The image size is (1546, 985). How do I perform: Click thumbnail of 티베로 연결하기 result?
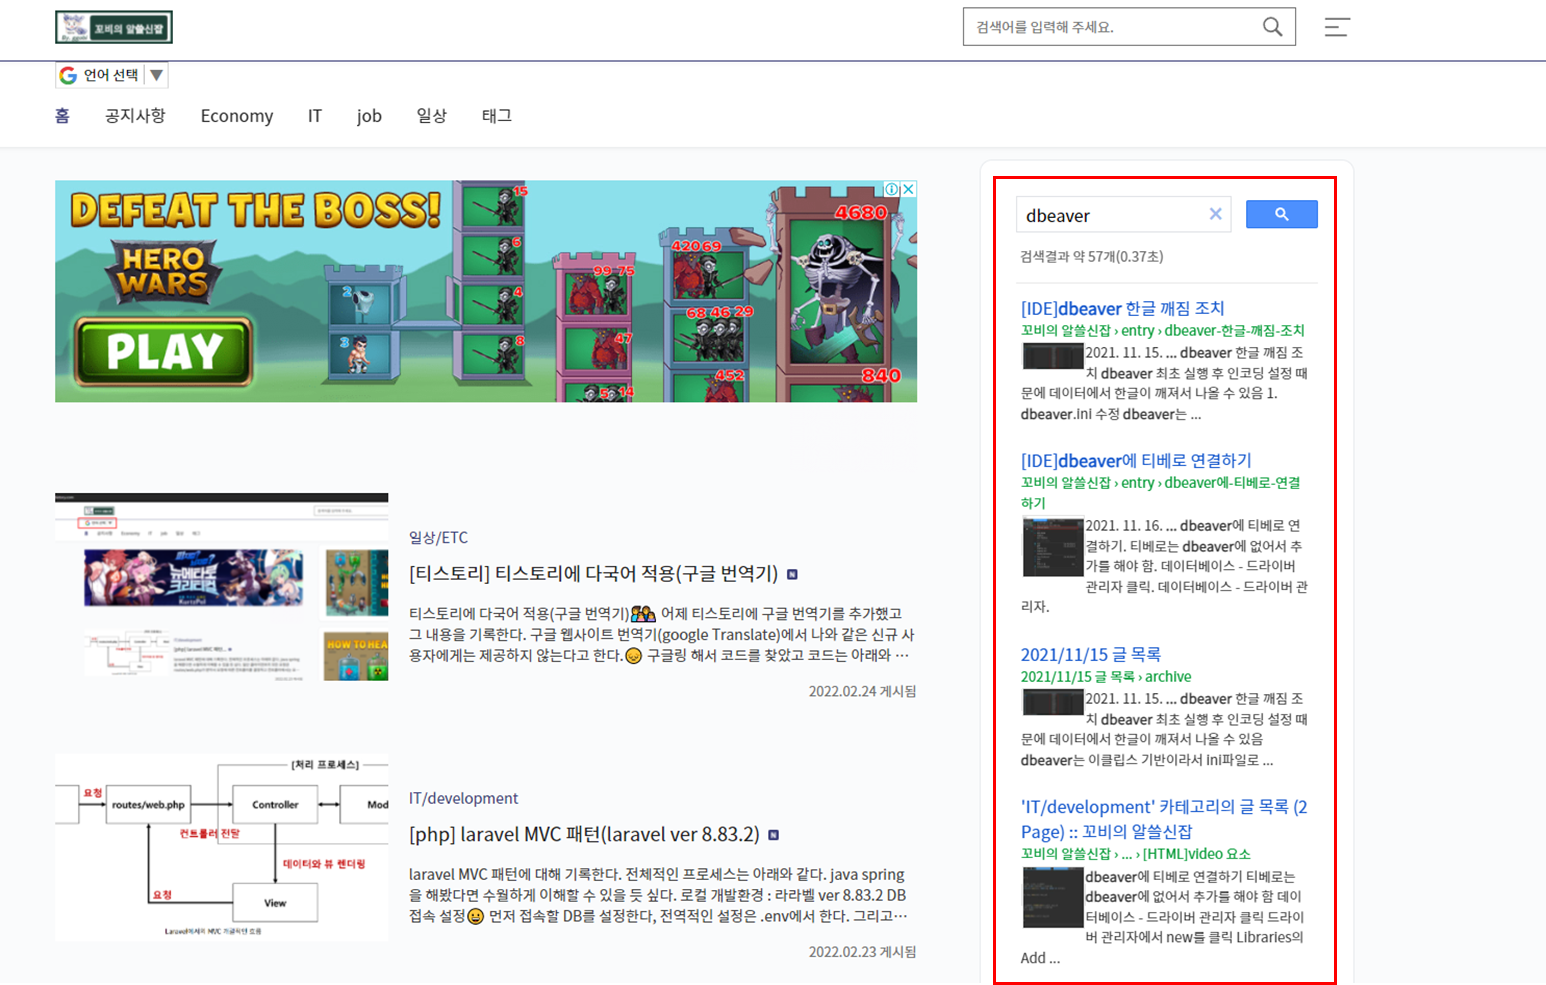pos(1052,547)
